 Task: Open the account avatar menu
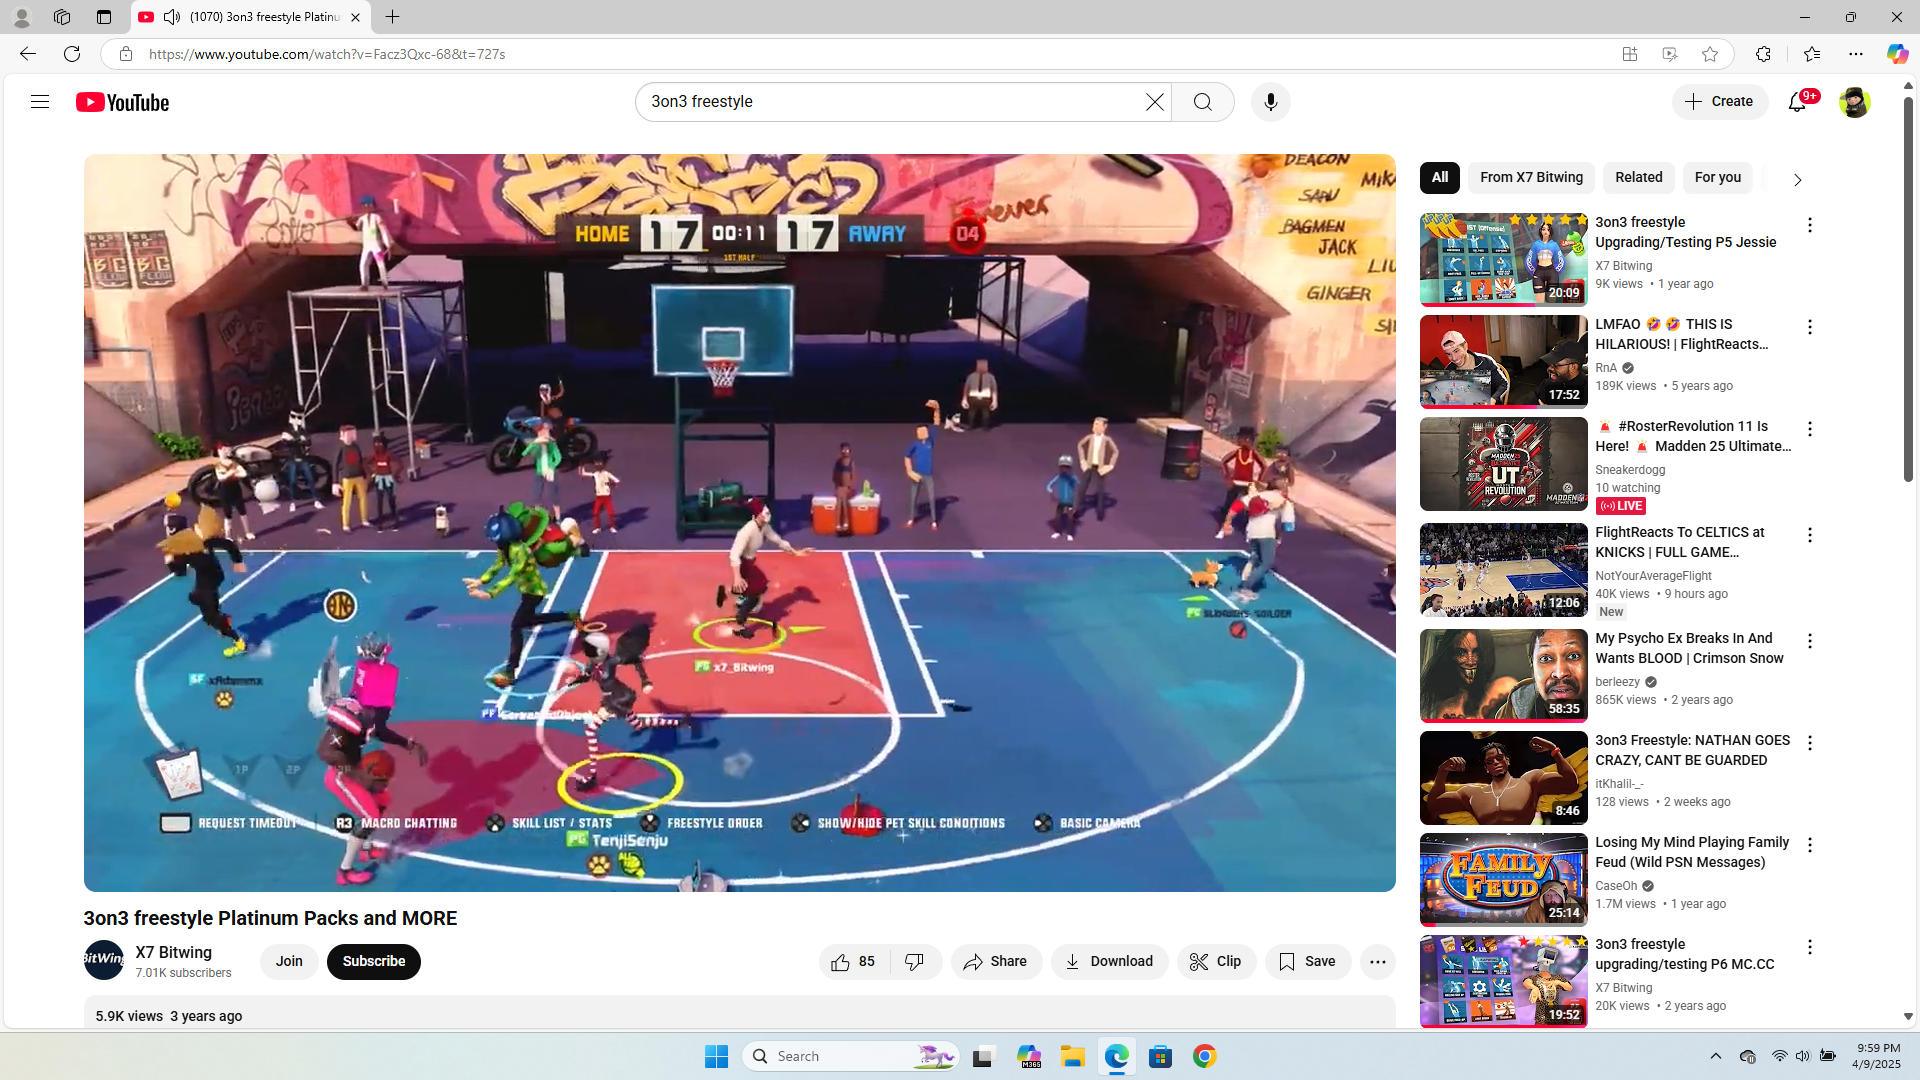coord(1854,102)
